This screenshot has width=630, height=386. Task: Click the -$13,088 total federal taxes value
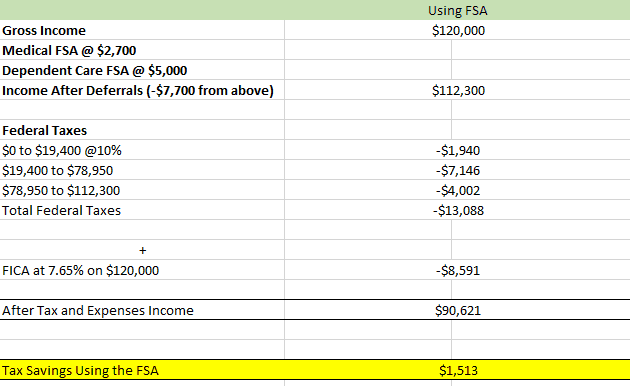pos(458,210)
